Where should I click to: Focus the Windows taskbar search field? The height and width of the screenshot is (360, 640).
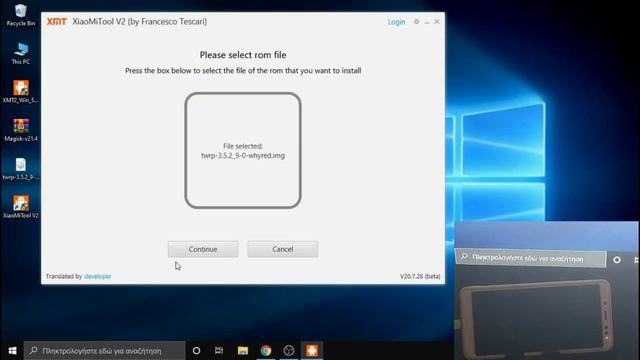[x=104, y=351]
